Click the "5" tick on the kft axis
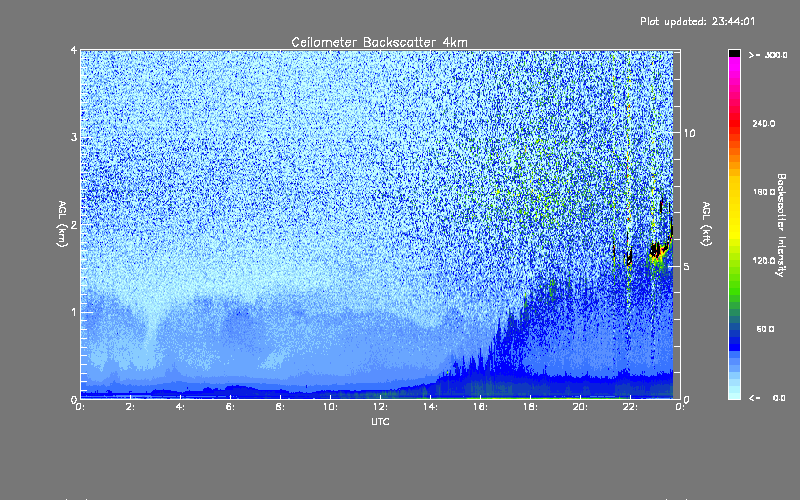Viewport: 800px width, 500px height. tap(687, 266)
